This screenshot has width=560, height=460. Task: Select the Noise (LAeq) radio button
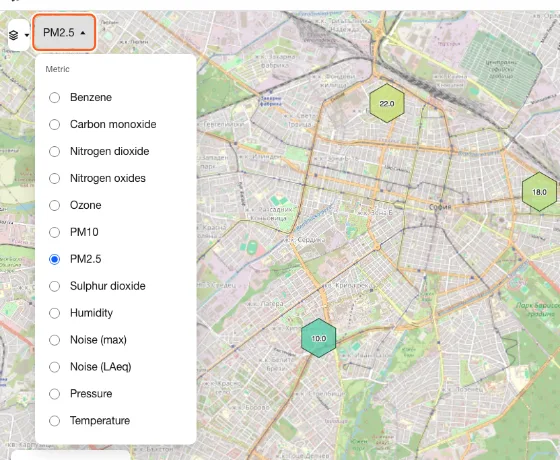click(54, 367)
